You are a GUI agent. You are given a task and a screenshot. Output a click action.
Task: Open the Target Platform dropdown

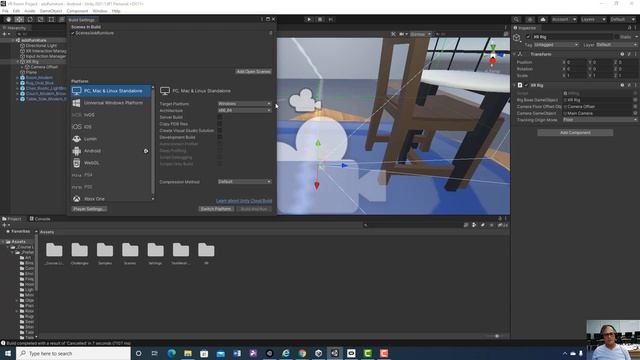(x=244, y=104)
